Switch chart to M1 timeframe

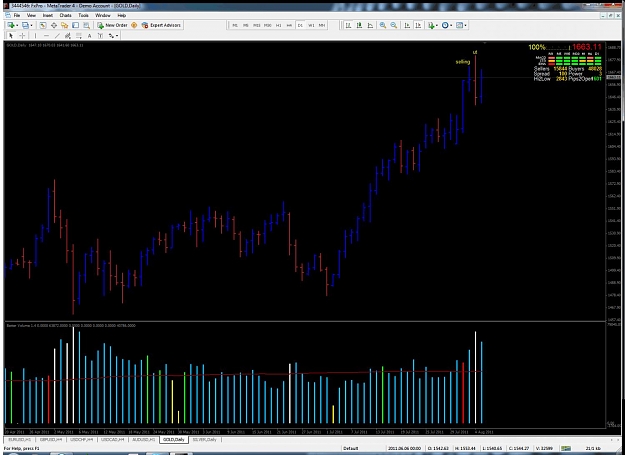pos(235,25)
